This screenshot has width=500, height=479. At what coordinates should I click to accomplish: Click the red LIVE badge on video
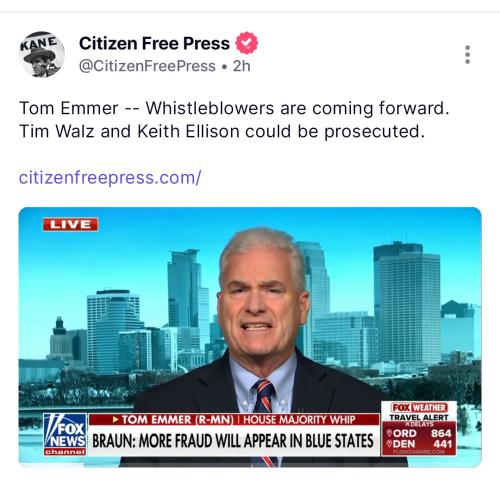[x=70, y=224]
